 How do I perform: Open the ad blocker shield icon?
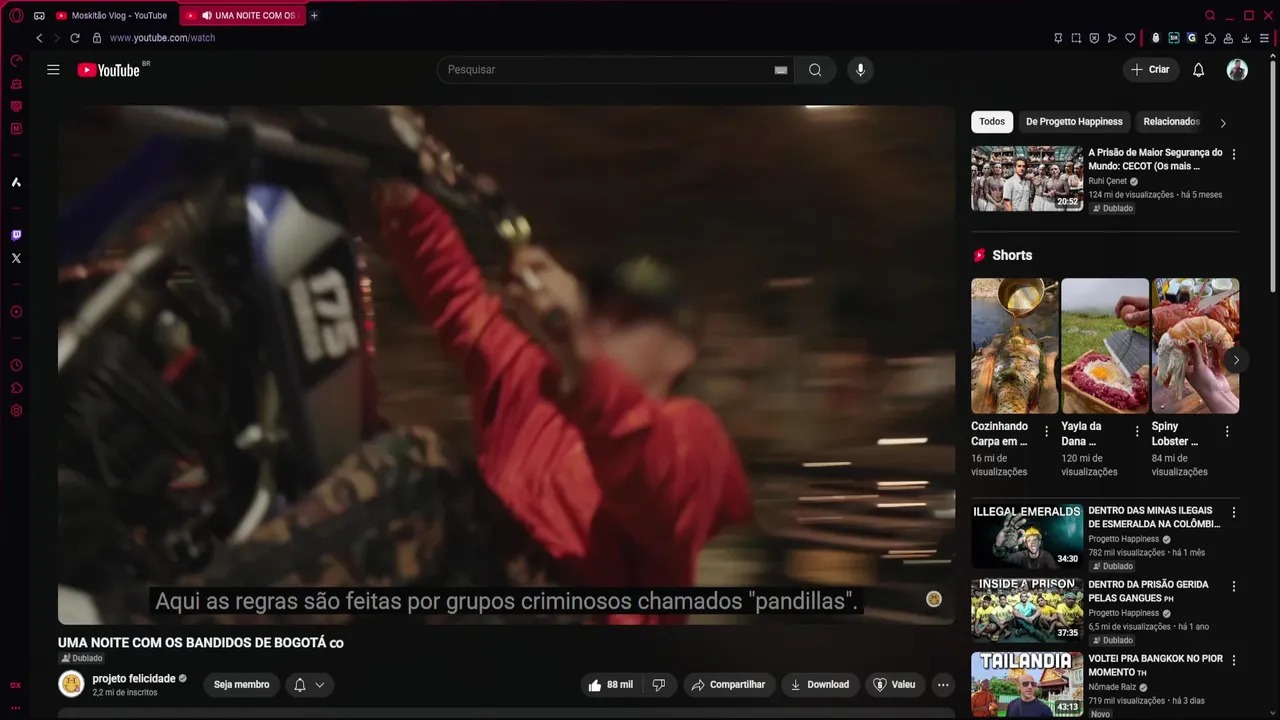[x=1094, y=38]
